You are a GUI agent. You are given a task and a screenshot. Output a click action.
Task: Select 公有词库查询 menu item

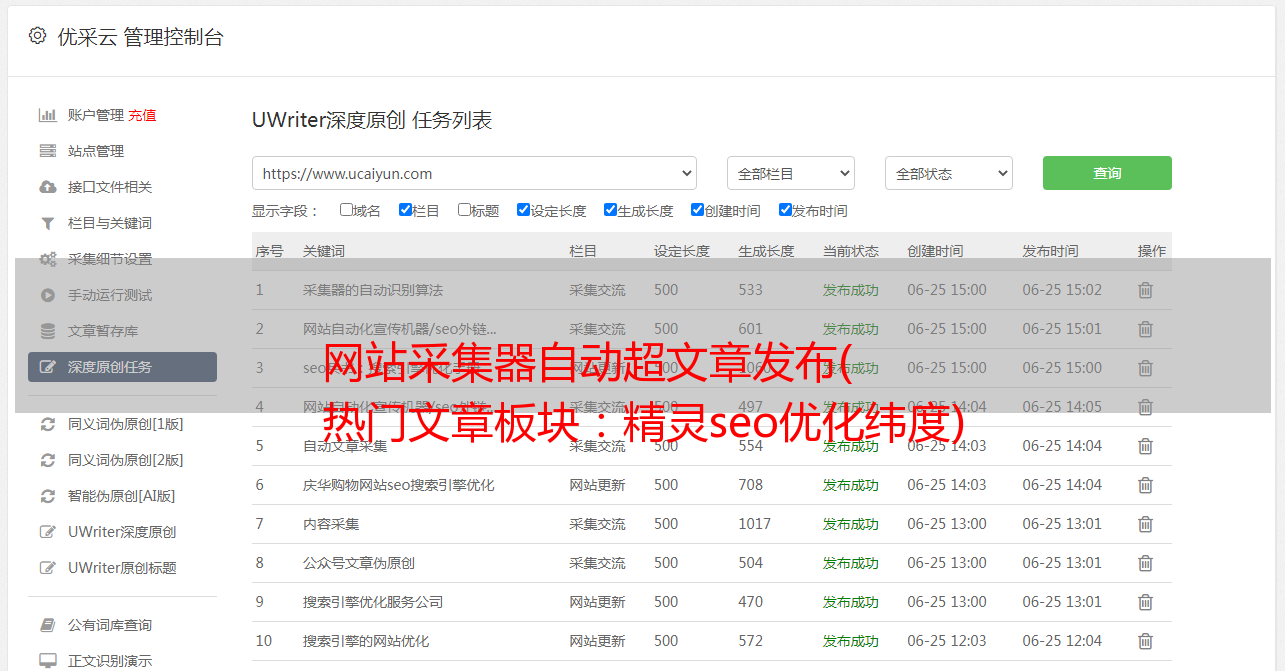coord(110,625)
